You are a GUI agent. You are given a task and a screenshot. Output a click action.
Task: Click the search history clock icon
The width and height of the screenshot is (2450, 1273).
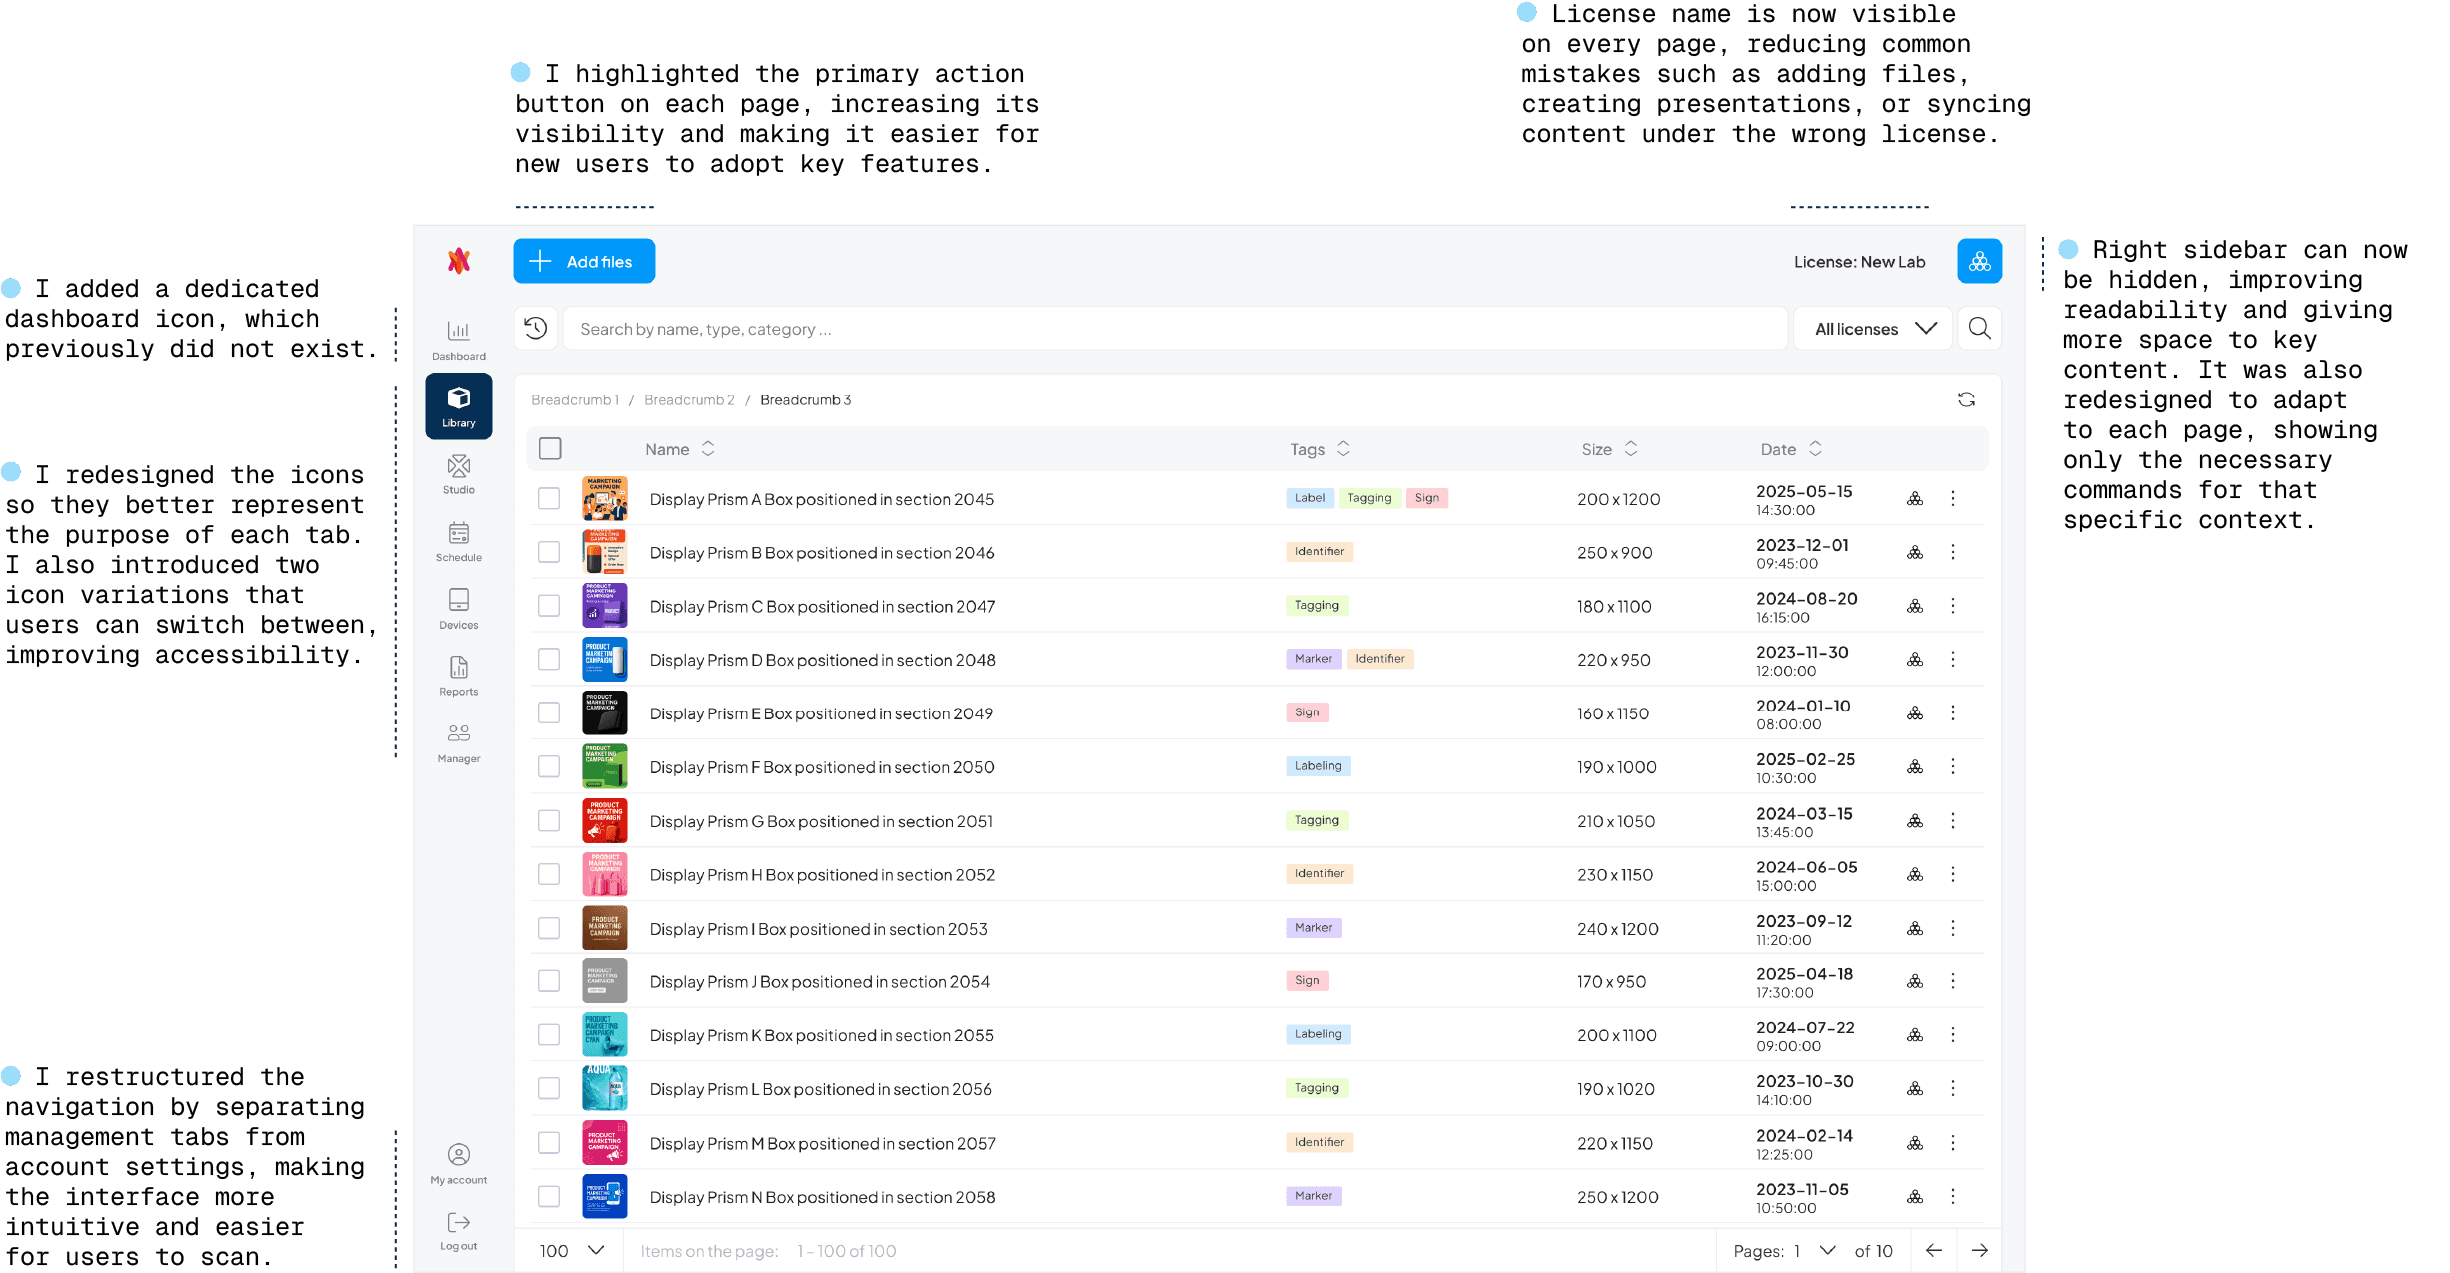pyautogui.click(x=536, y=328)
